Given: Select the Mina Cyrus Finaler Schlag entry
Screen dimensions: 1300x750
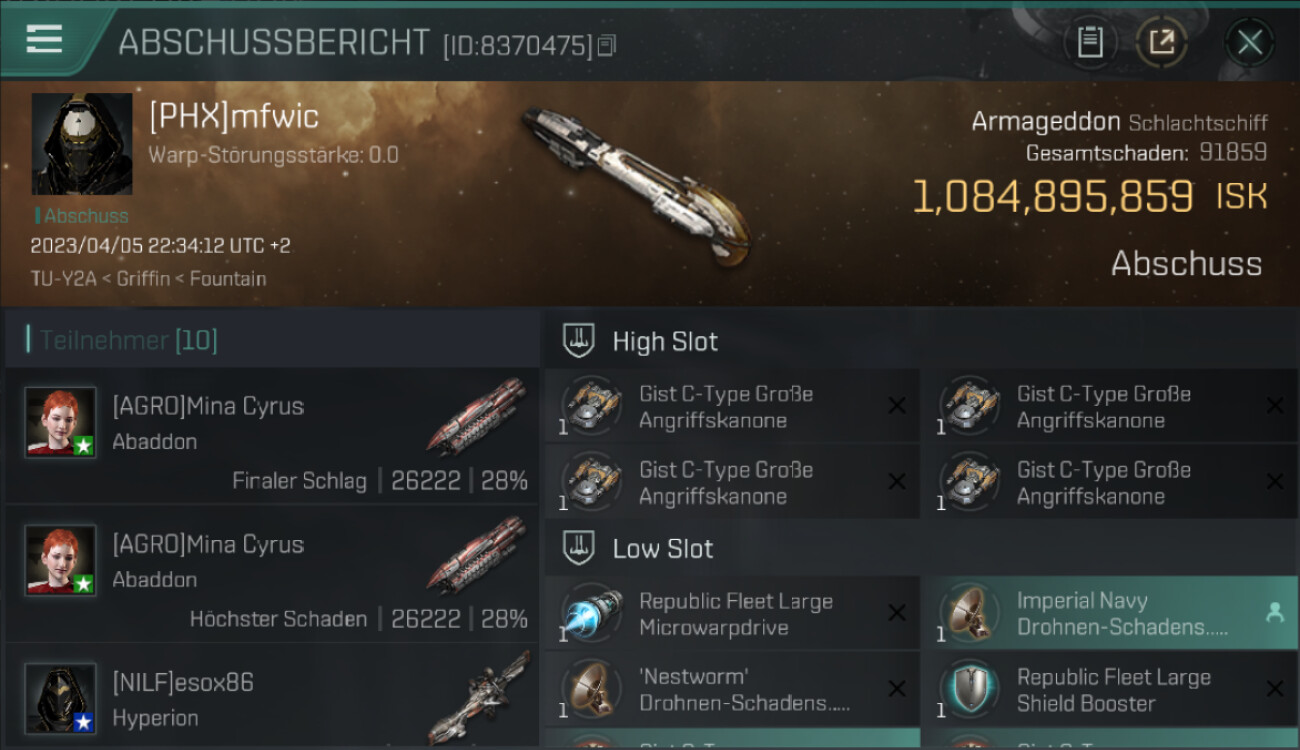Looking at the screenshot, I should coord(271,435).
